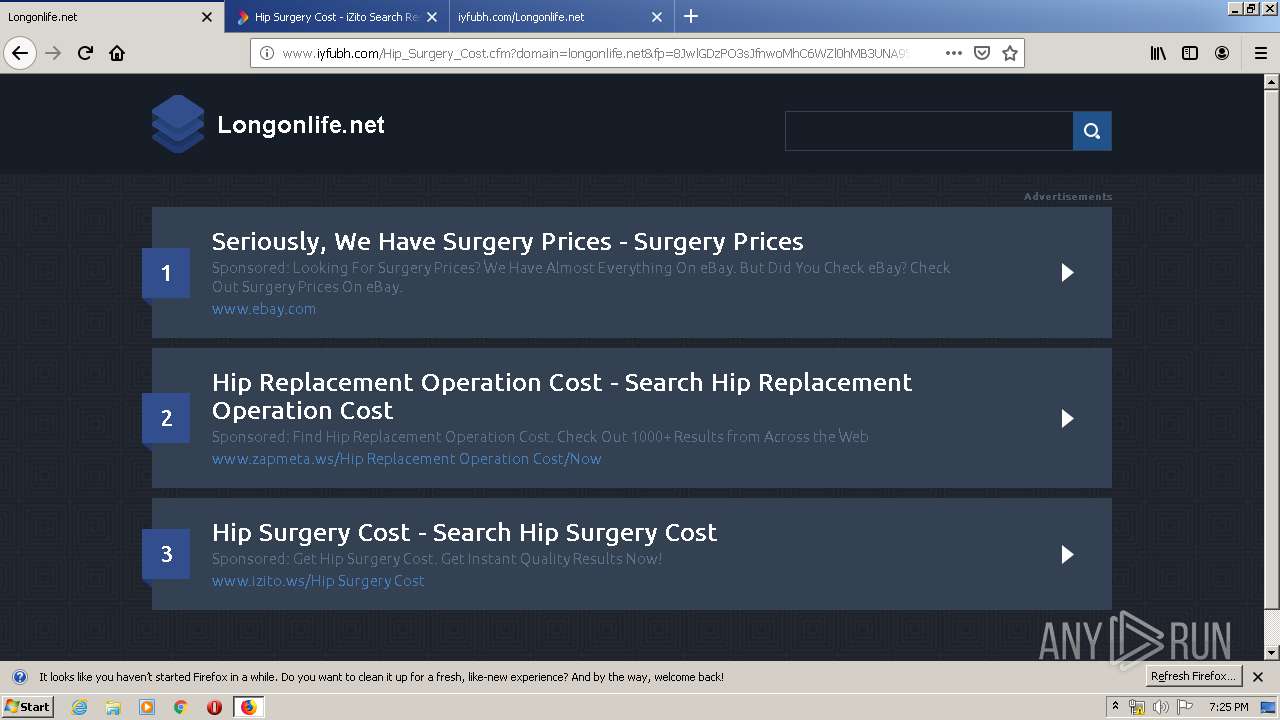The width and height of the screenshot is (1280, 720).
Task: Open File Explorer from the taskbar
Action: (113, 707)
